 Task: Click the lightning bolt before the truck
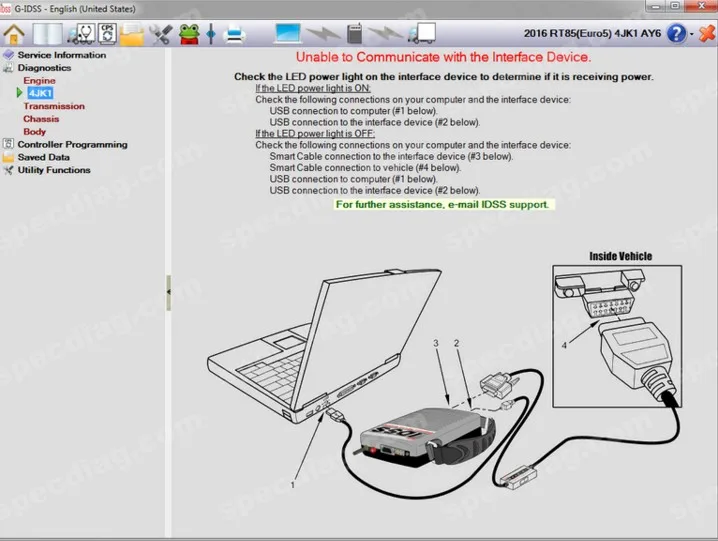coord(386,34)
